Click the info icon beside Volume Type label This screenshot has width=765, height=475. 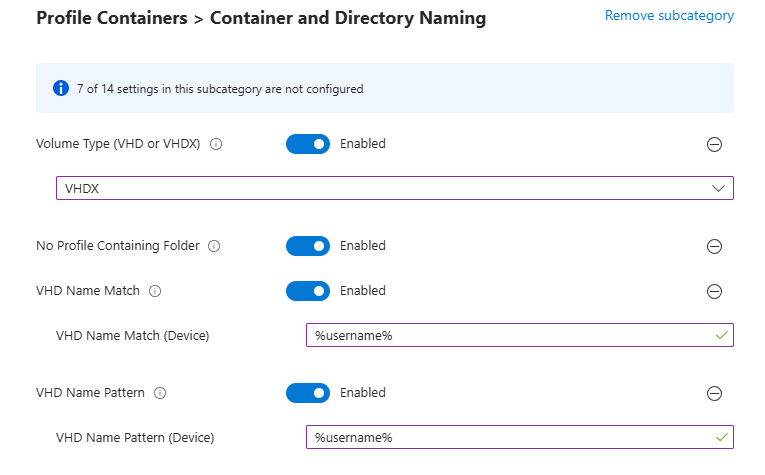pyautogui.click(x=216, y=144)
